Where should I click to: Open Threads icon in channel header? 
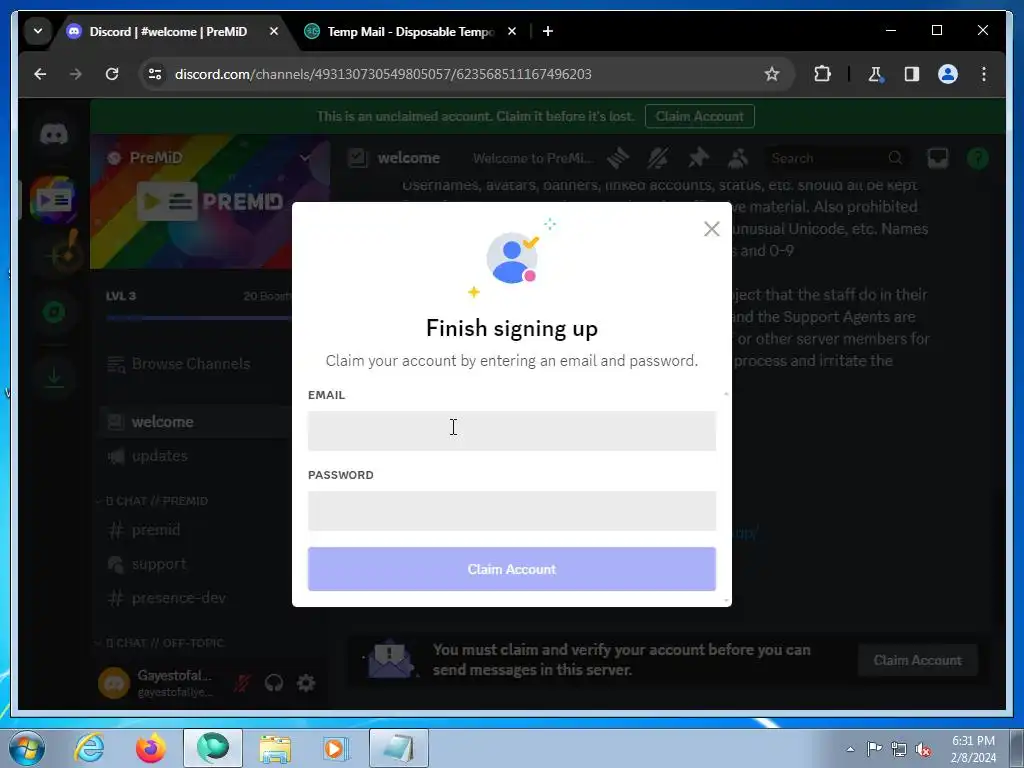point(618,157)
